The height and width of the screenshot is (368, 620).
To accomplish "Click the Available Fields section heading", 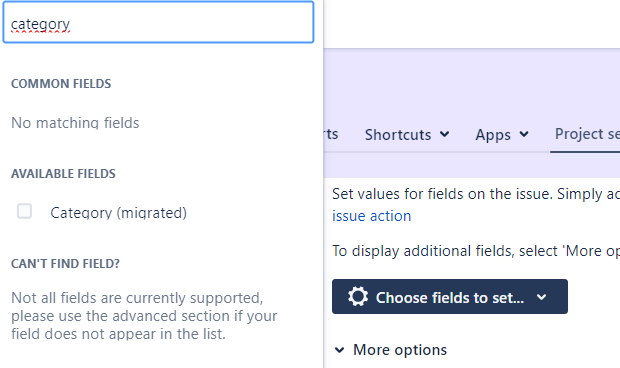I will click(x=63, y=174).
